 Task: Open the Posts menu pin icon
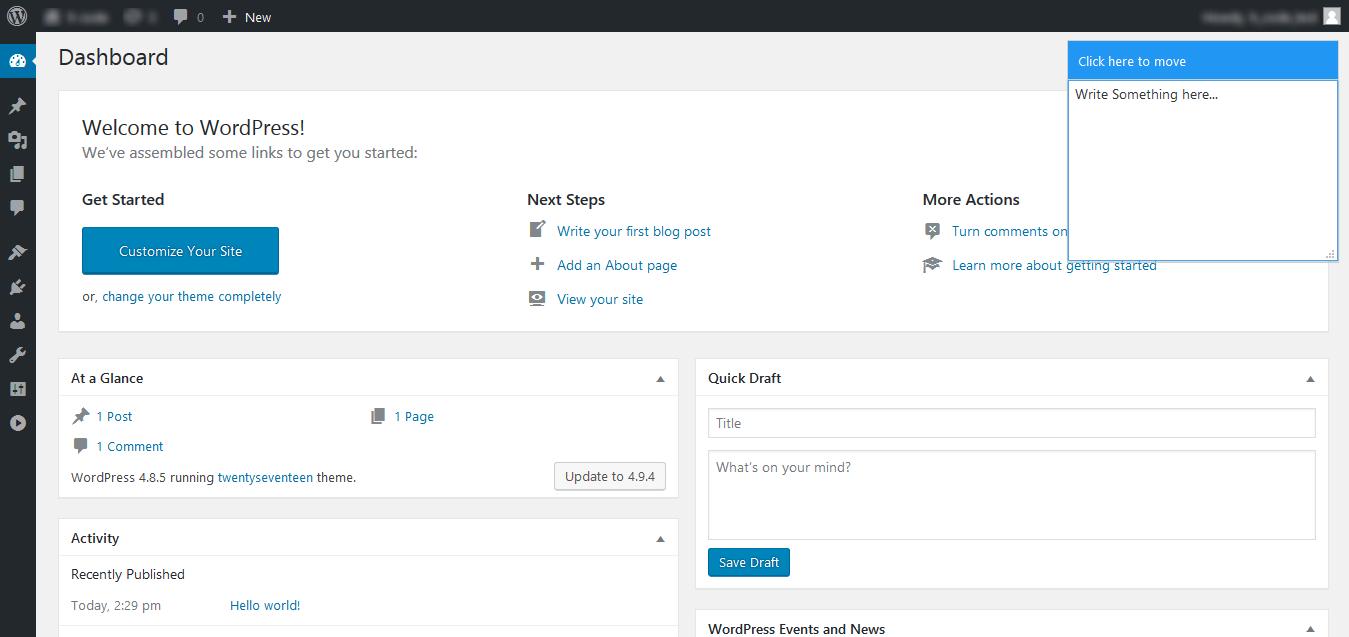[x=17, y=106]
